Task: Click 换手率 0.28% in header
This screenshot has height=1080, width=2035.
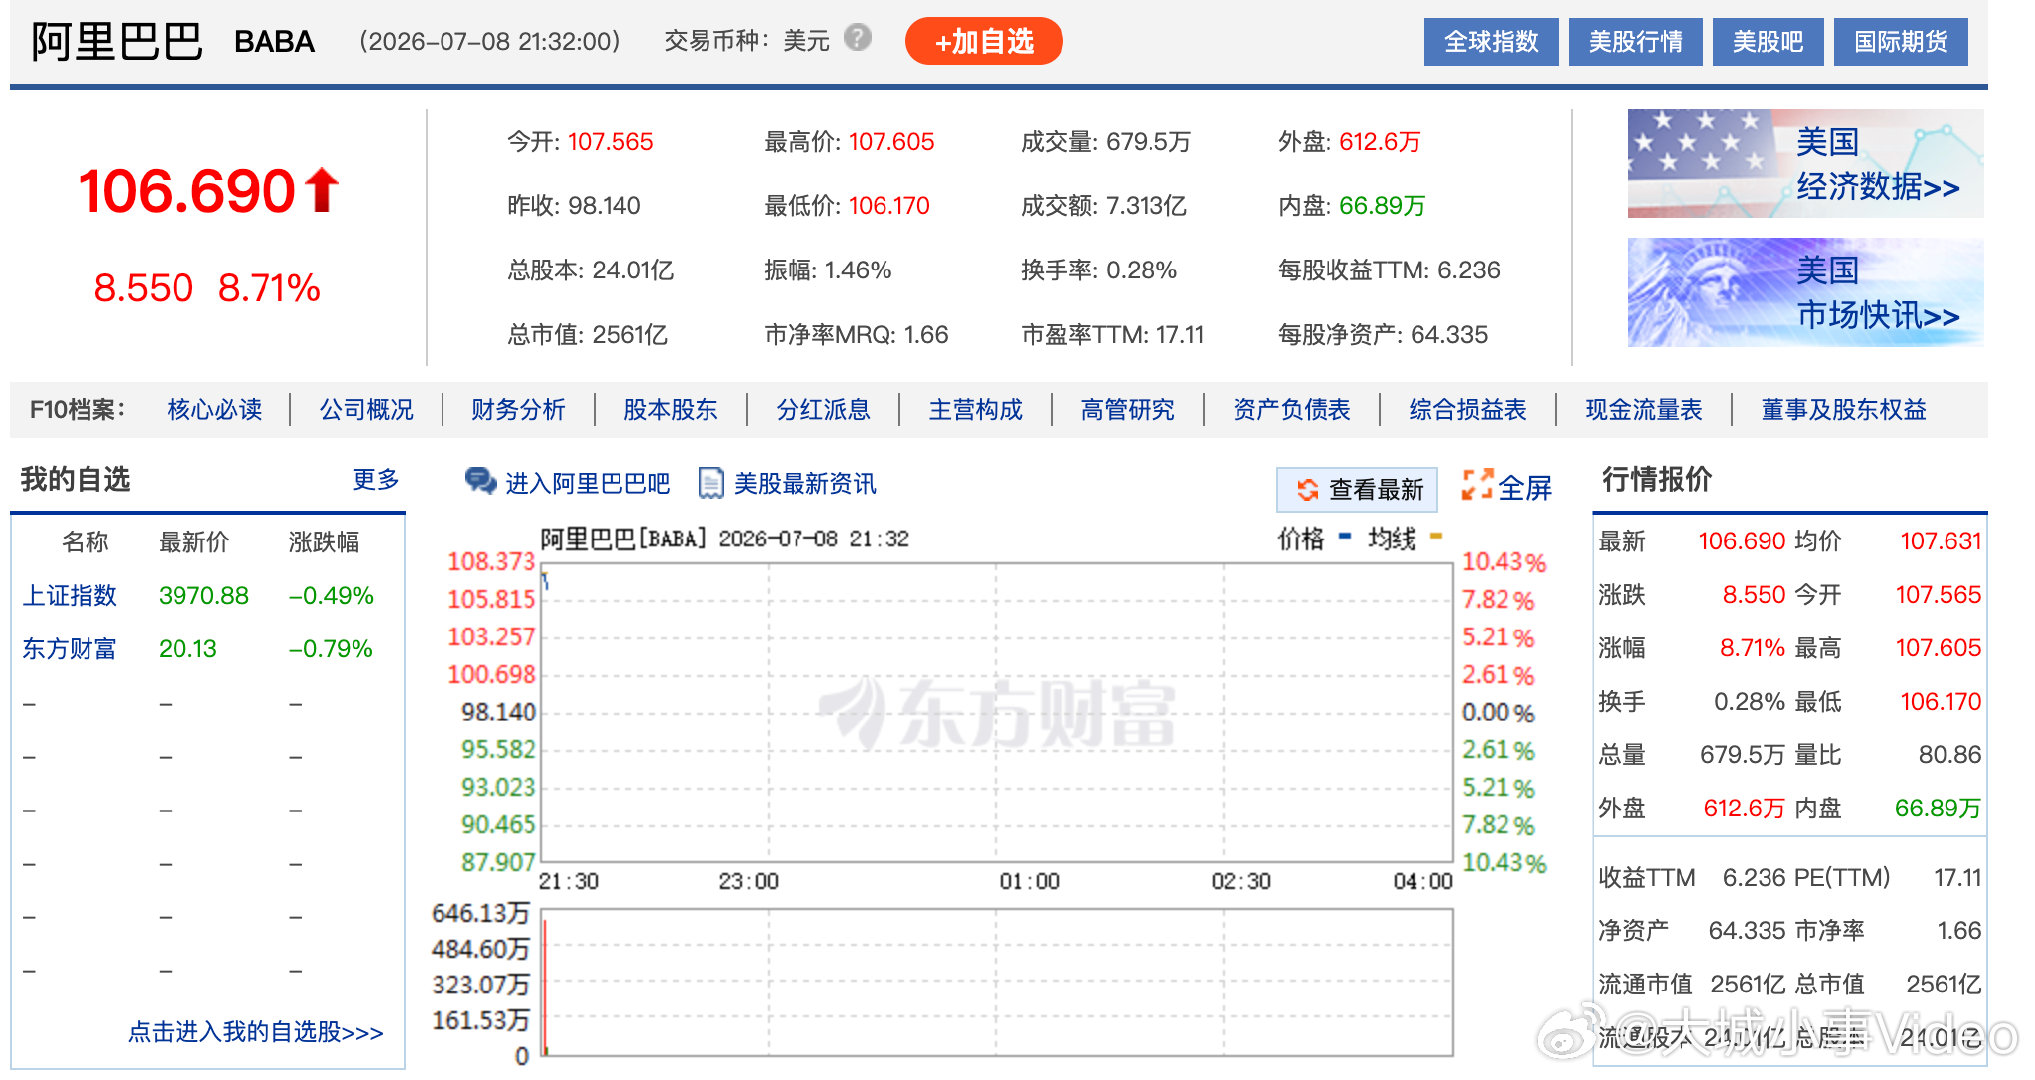Action: pyautogui.click(x=1098, y=269)
